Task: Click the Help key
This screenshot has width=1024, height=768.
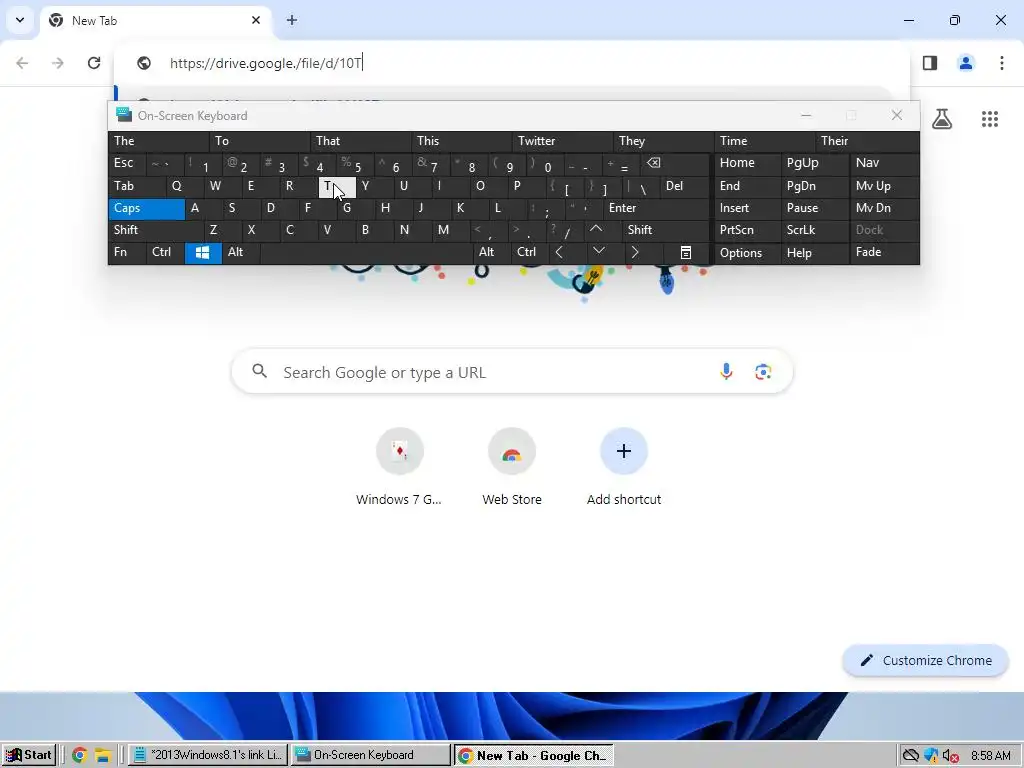Action: (x=815, y=253)
